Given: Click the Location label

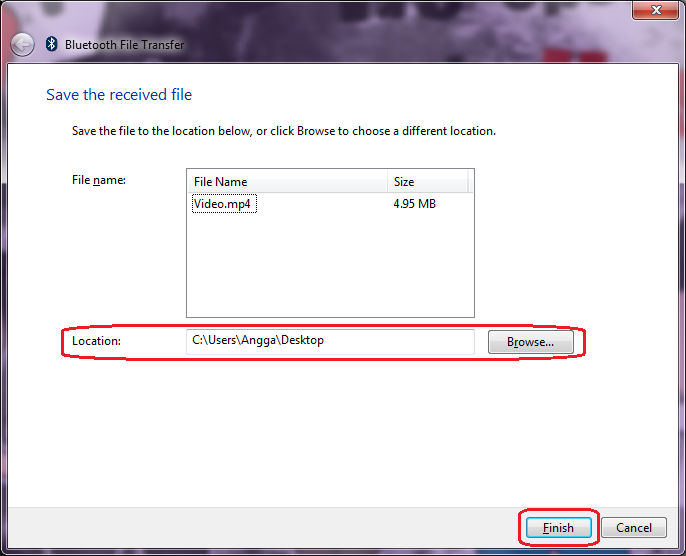Looking at the screenshot, I should coord(96,341).
